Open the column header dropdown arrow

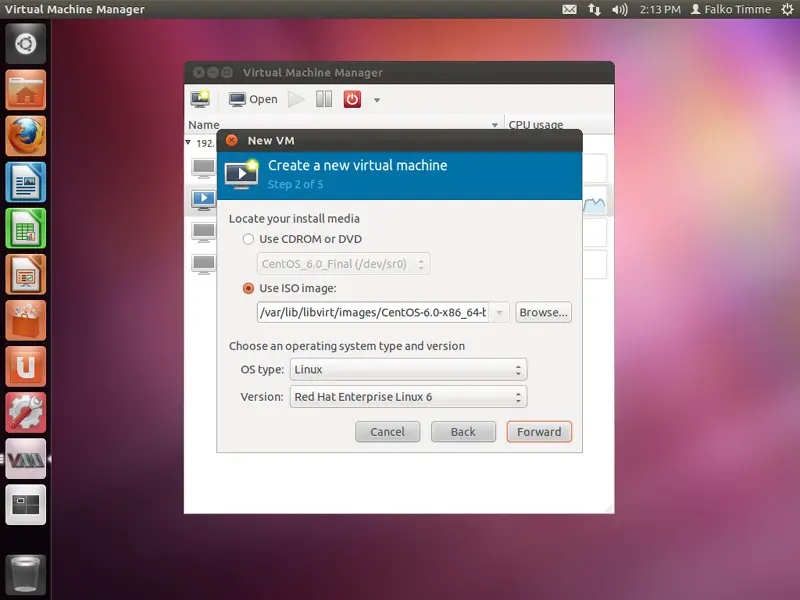tap(494, 125)
